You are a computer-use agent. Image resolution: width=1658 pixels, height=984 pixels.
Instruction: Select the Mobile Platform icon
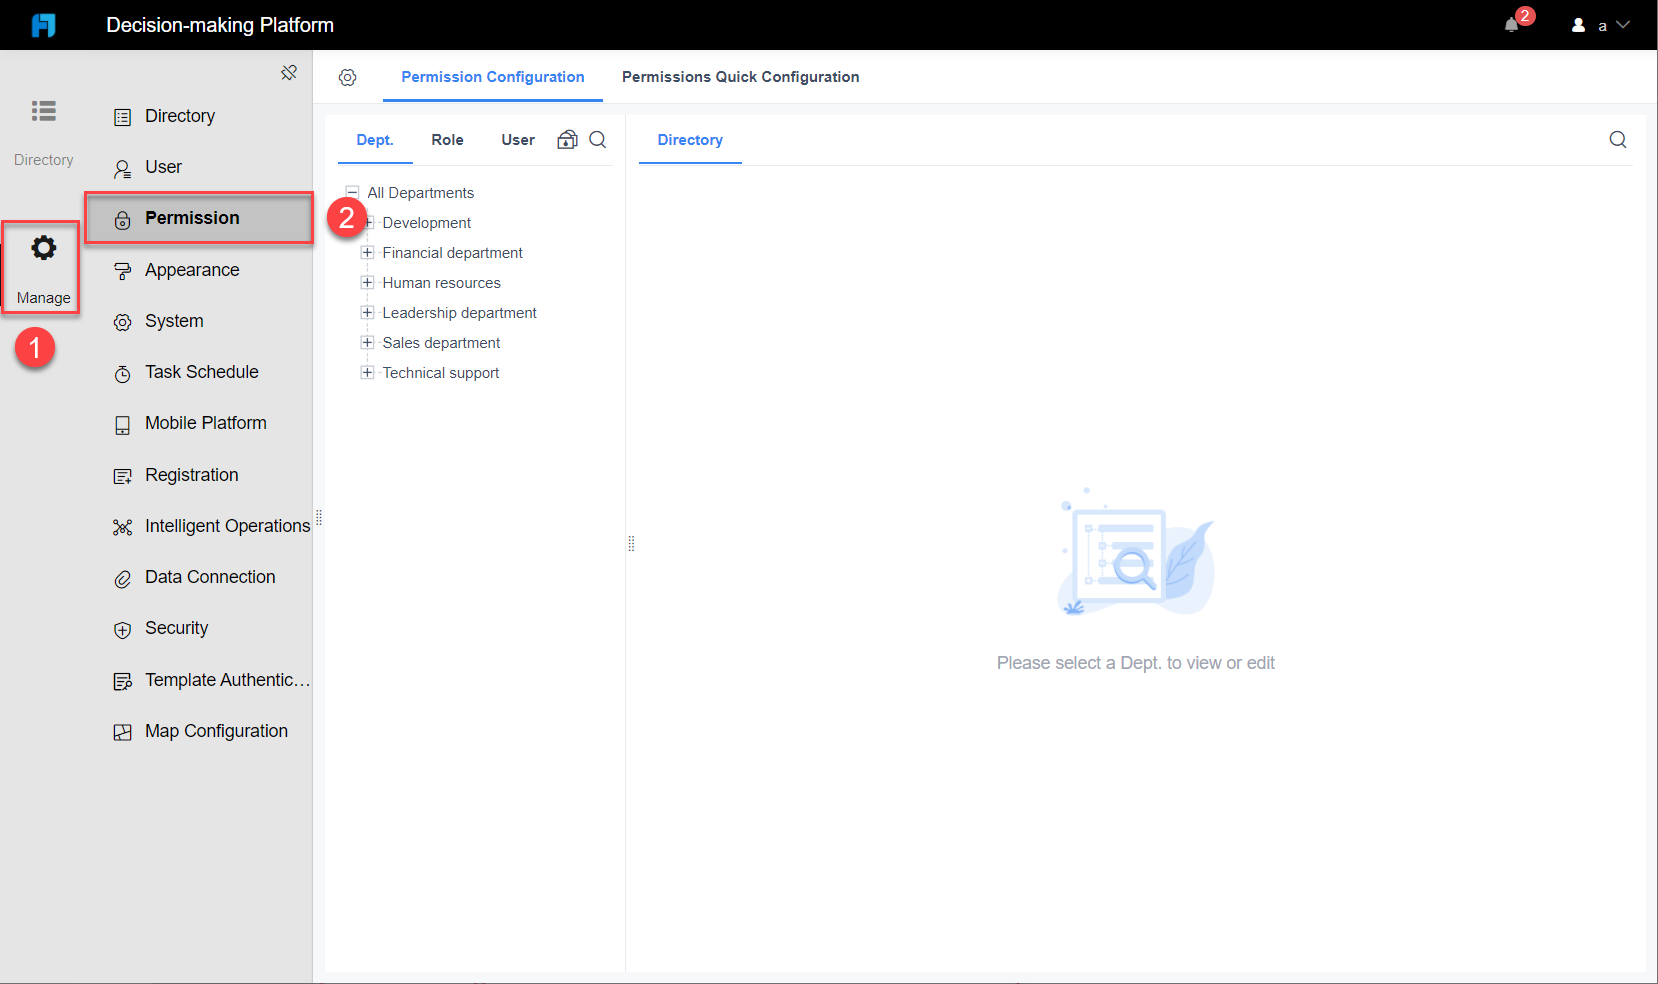[x=122, y=424]
